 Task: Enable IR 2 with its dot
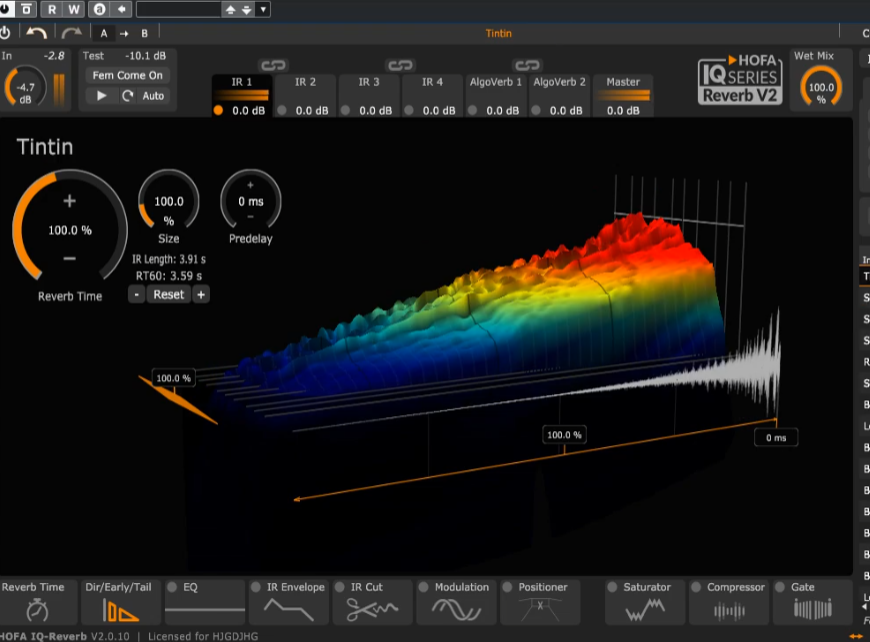click(282, 110)
